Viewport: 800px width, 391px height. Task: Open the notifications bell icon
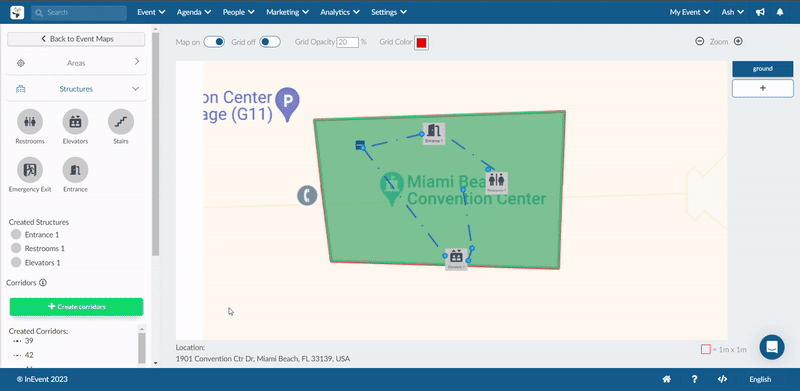coord(780,12)
